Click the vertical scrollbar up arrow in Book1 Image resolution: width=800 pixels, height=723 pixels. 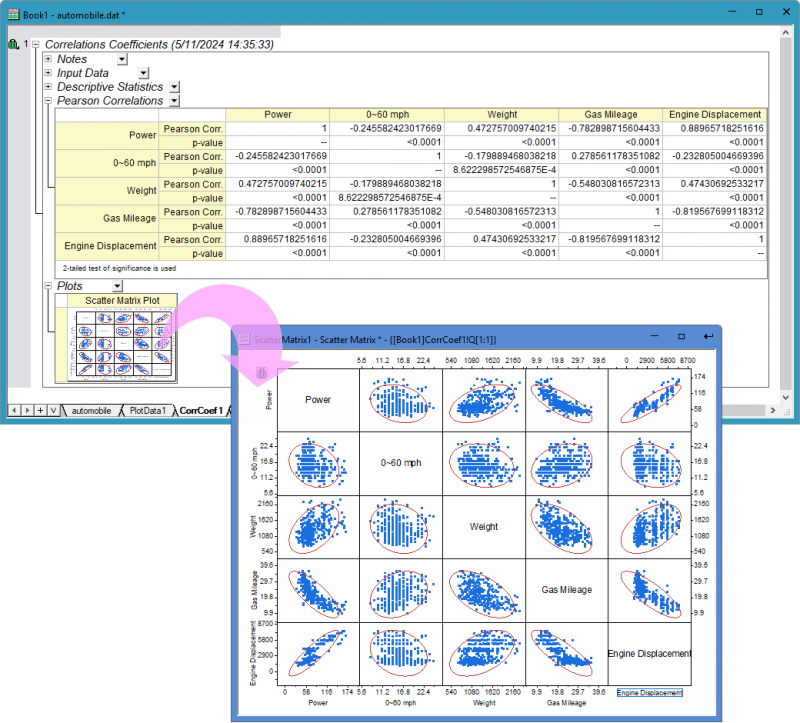pyautogui.click(x=785, y=32)
